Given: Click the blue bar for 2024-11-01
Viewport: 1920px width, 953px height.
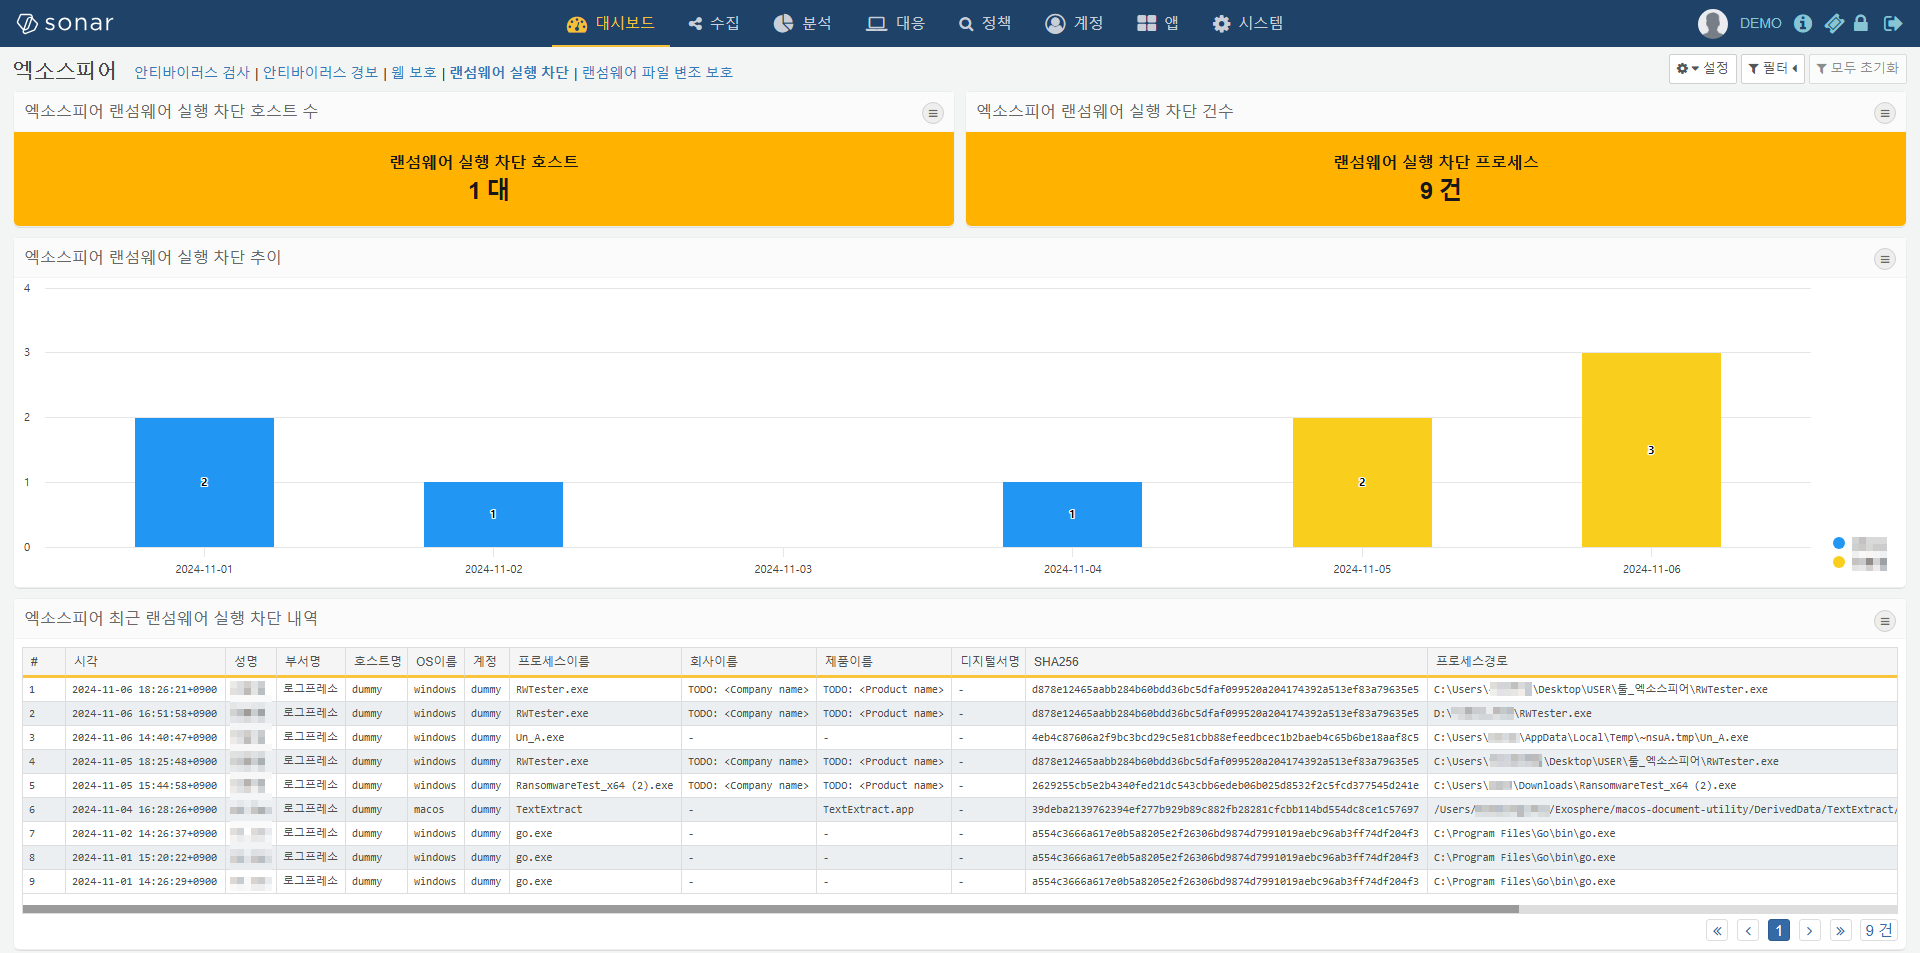Looking at the screenshot, I should [x=204, y=482].
